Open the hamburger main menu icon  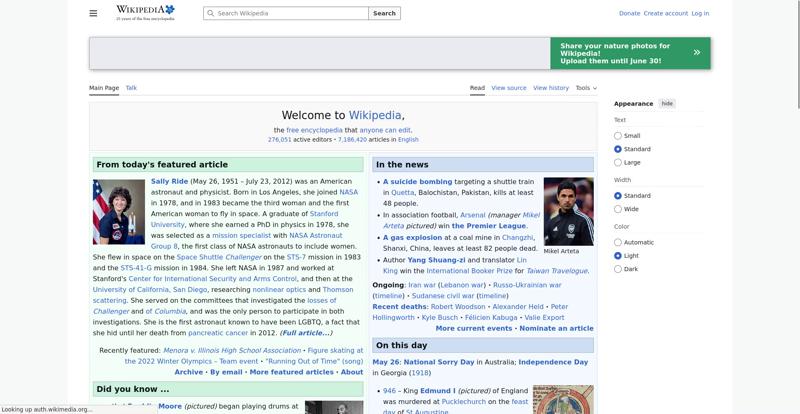pos(93,13)
